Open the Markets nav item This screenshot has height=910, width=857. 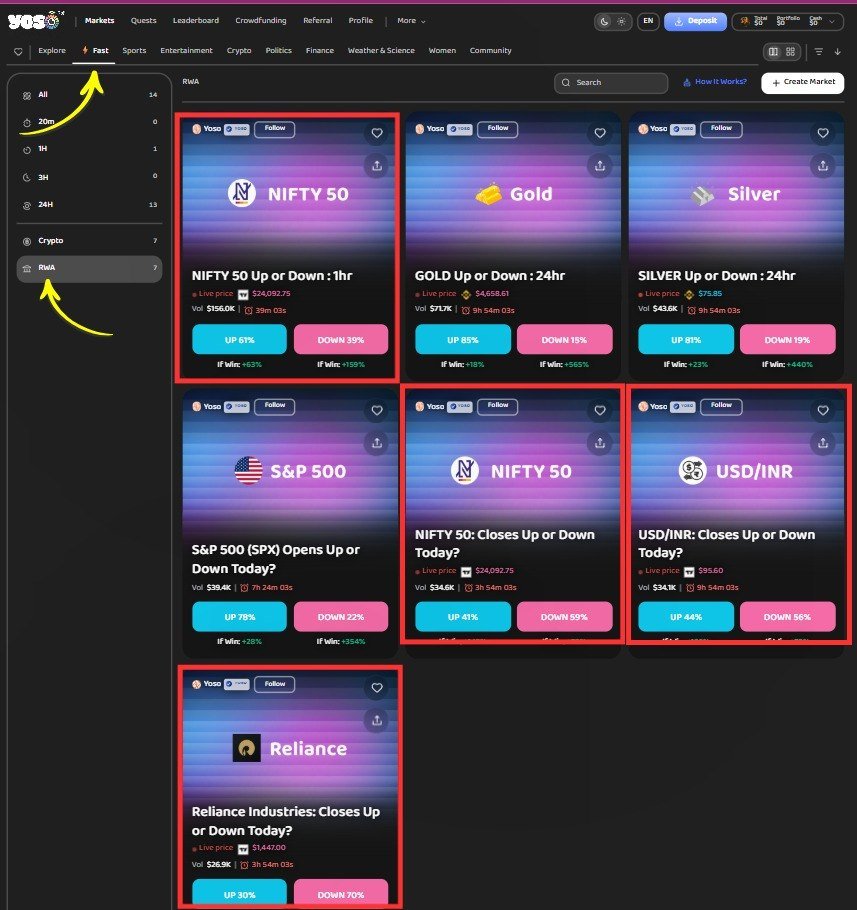[x=99, y=21]
